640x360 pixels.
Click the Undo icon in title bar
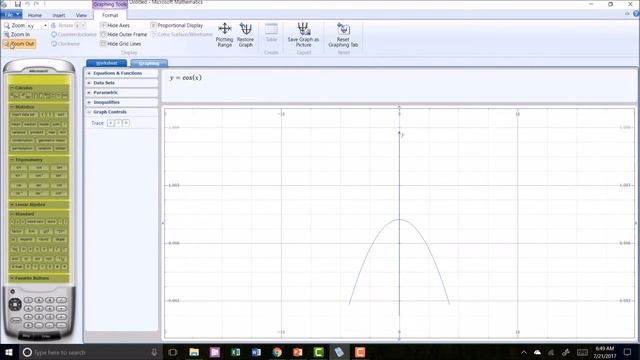tap(27, 4)
